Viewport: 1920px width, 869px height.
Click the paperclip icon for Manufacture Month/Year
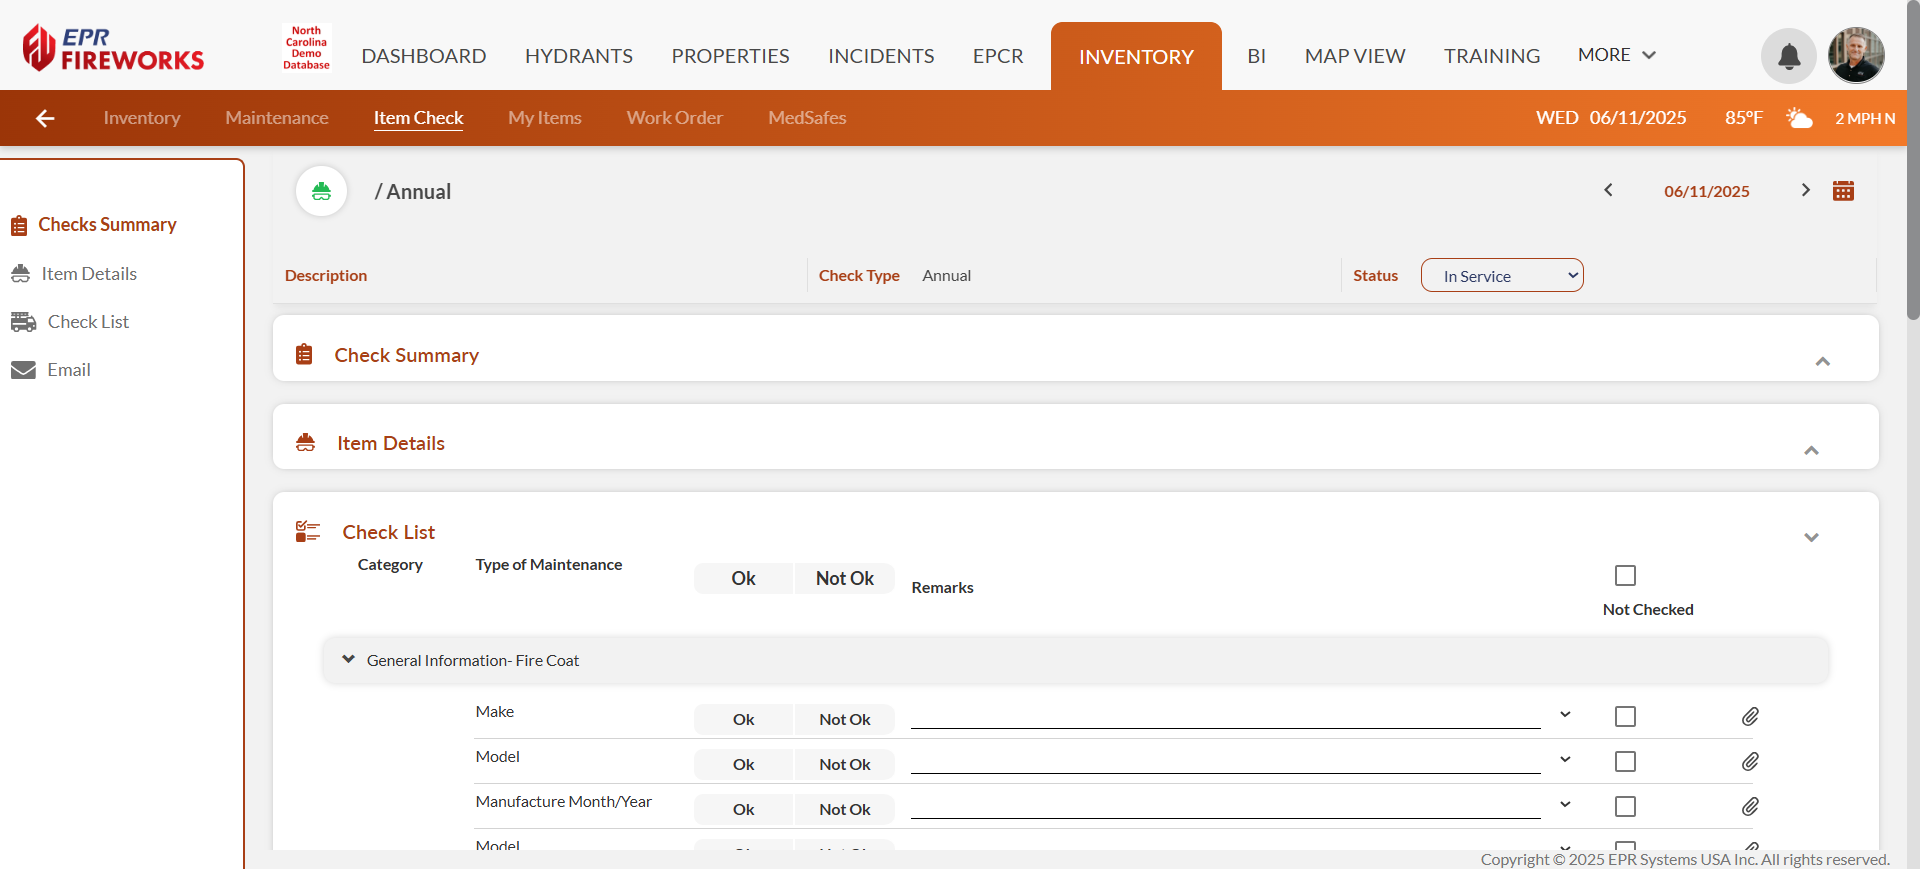coord(1750,807)
